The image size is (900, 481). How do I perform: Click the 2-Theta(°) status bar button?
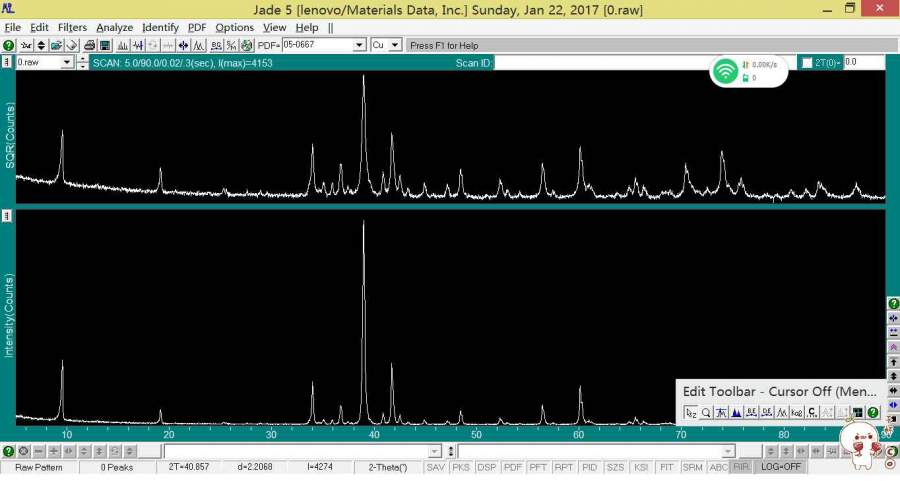click(387, 467)
